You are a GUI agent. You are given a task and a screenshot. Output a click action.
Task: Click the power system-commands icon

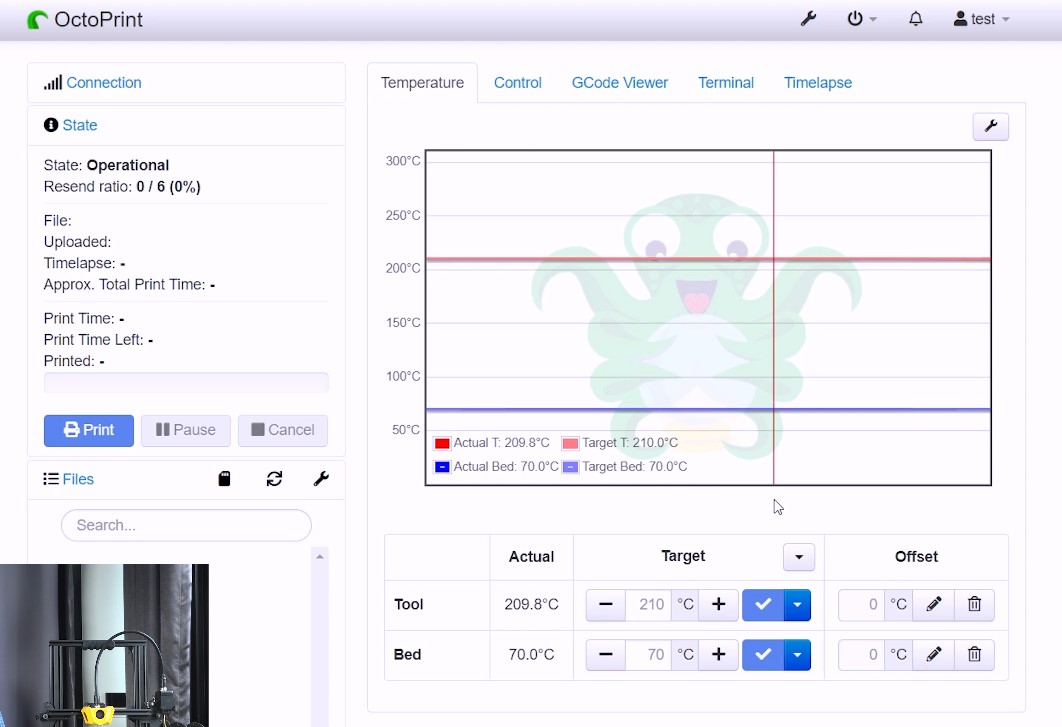point(855,18)
